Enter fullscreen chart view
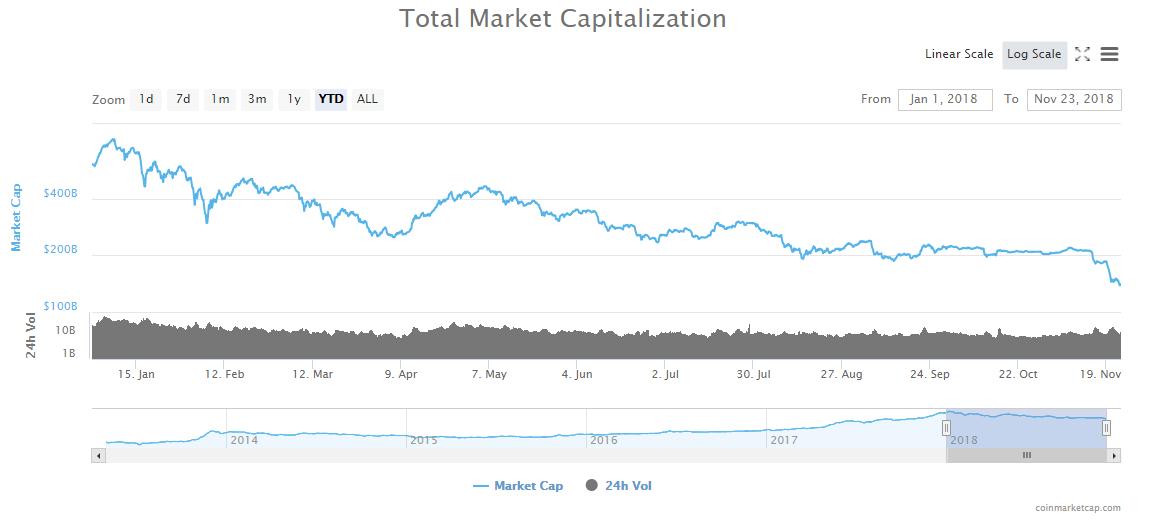 [x=1082, y=54]
